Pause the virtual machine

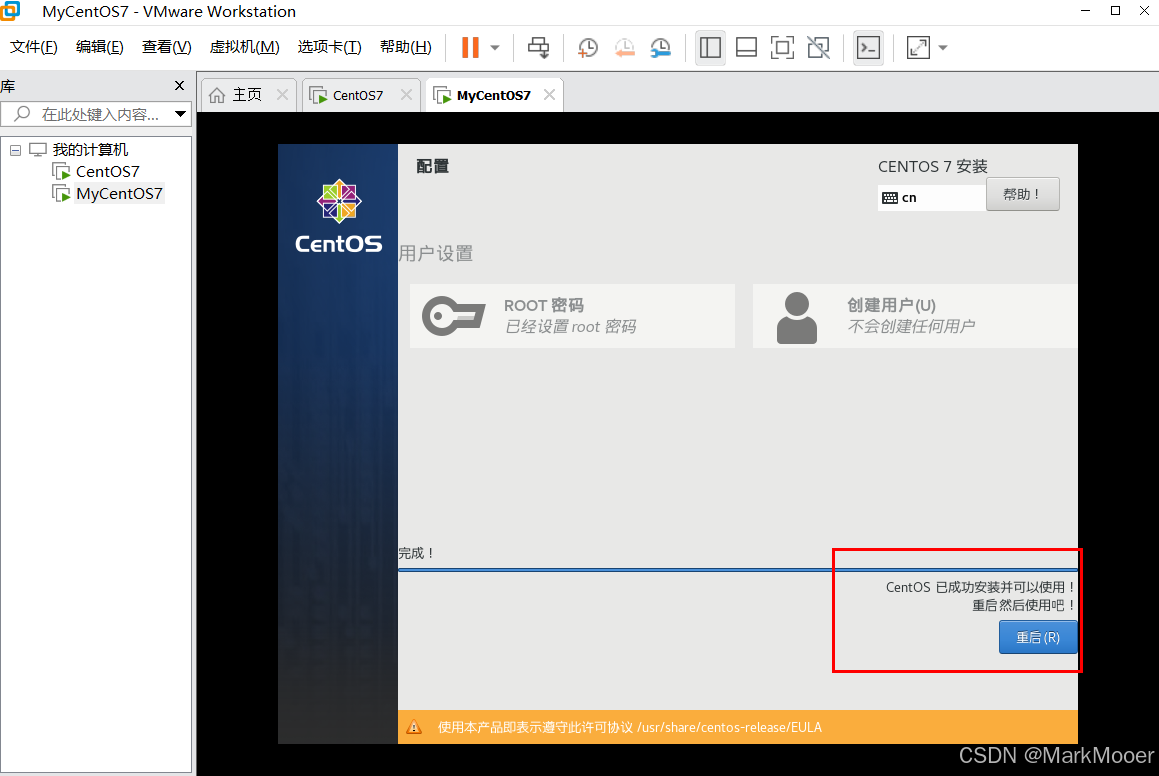[470, 47]
